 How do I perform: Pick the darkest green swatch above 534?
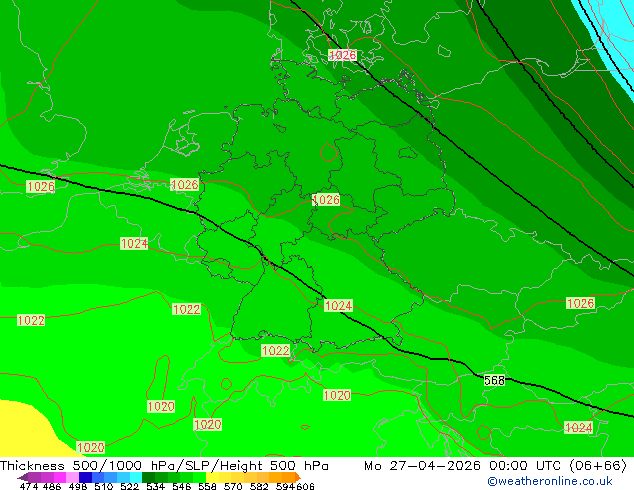148,477
